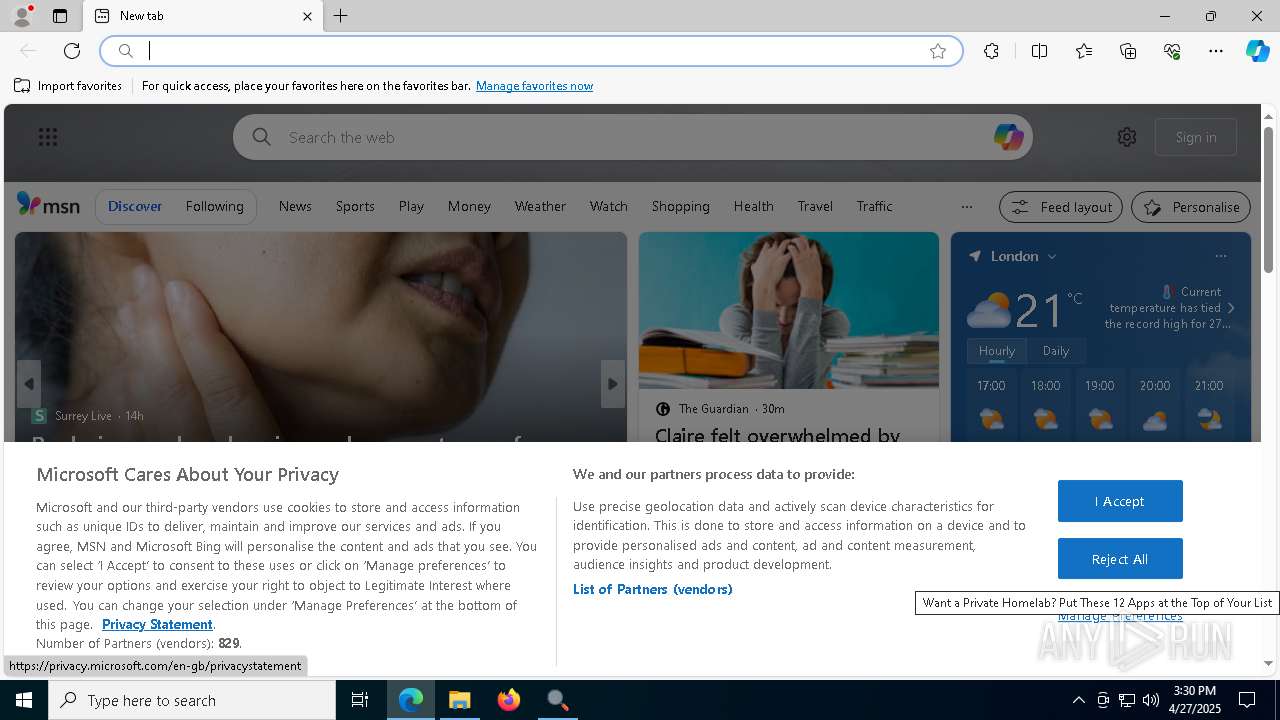Open the Traffic menu item

[874, 206]
